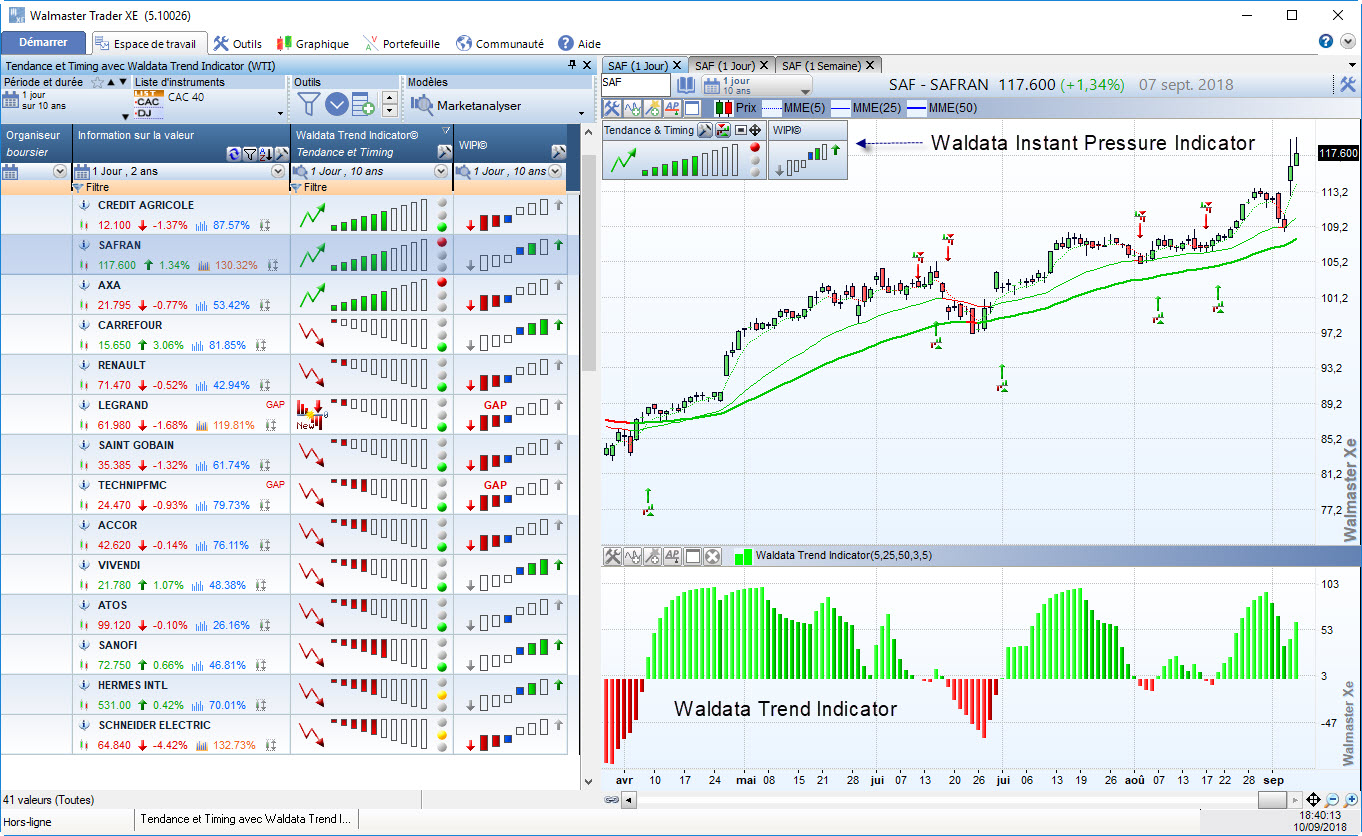Select the Espace de travail tab
Screen dimensions: 1362x836
click(150, 43)
